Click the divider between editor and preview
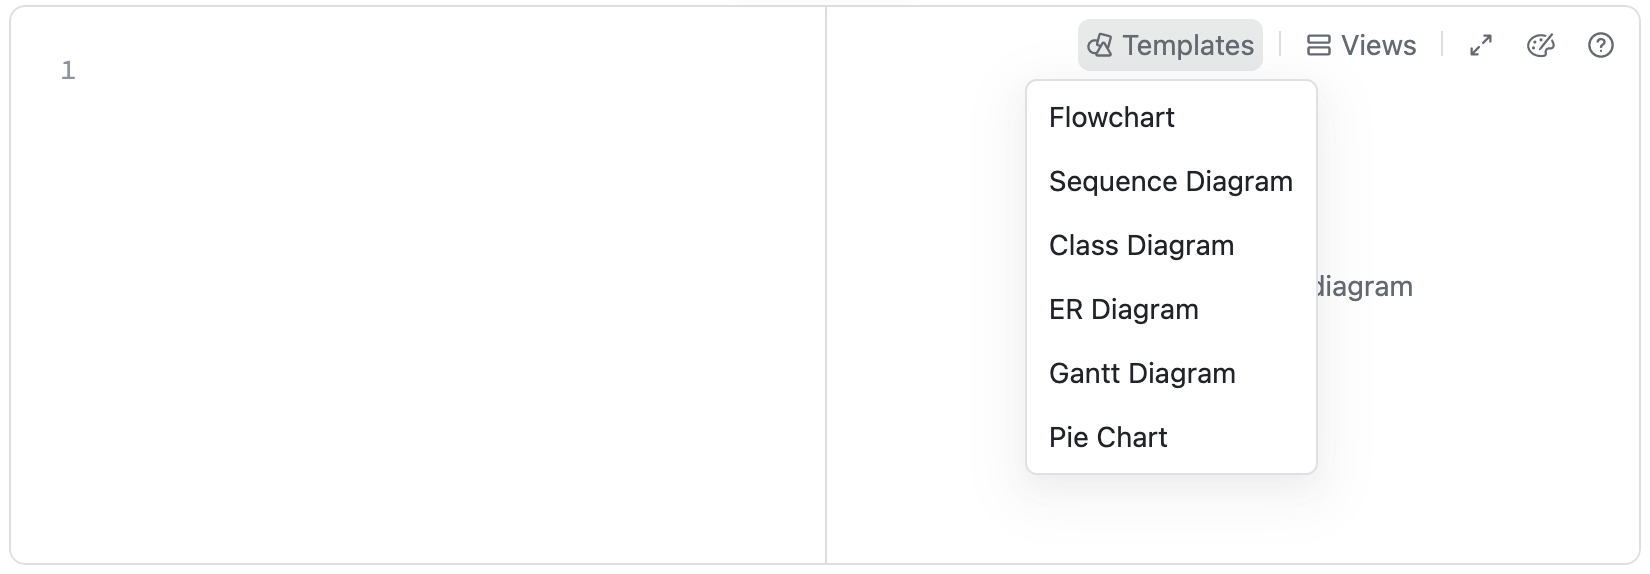 click(826, 300)
